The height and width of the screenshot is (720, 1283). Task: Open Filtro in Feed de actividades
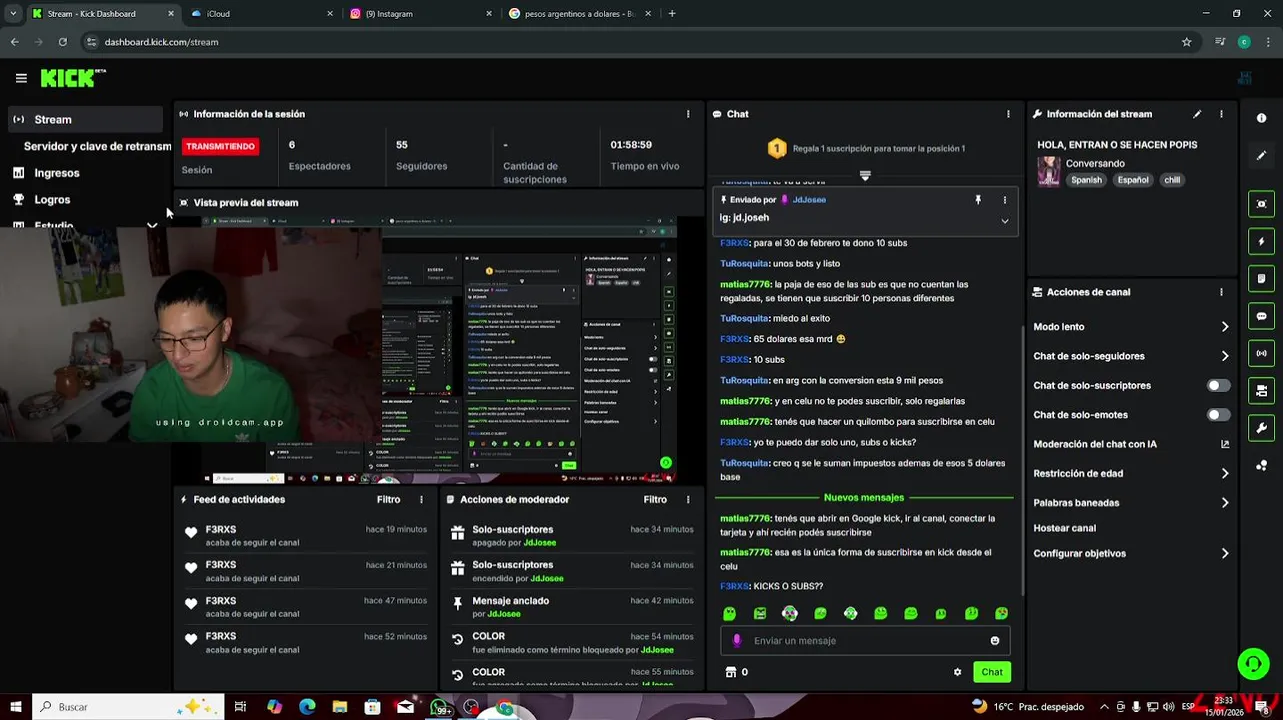point(388,500)
